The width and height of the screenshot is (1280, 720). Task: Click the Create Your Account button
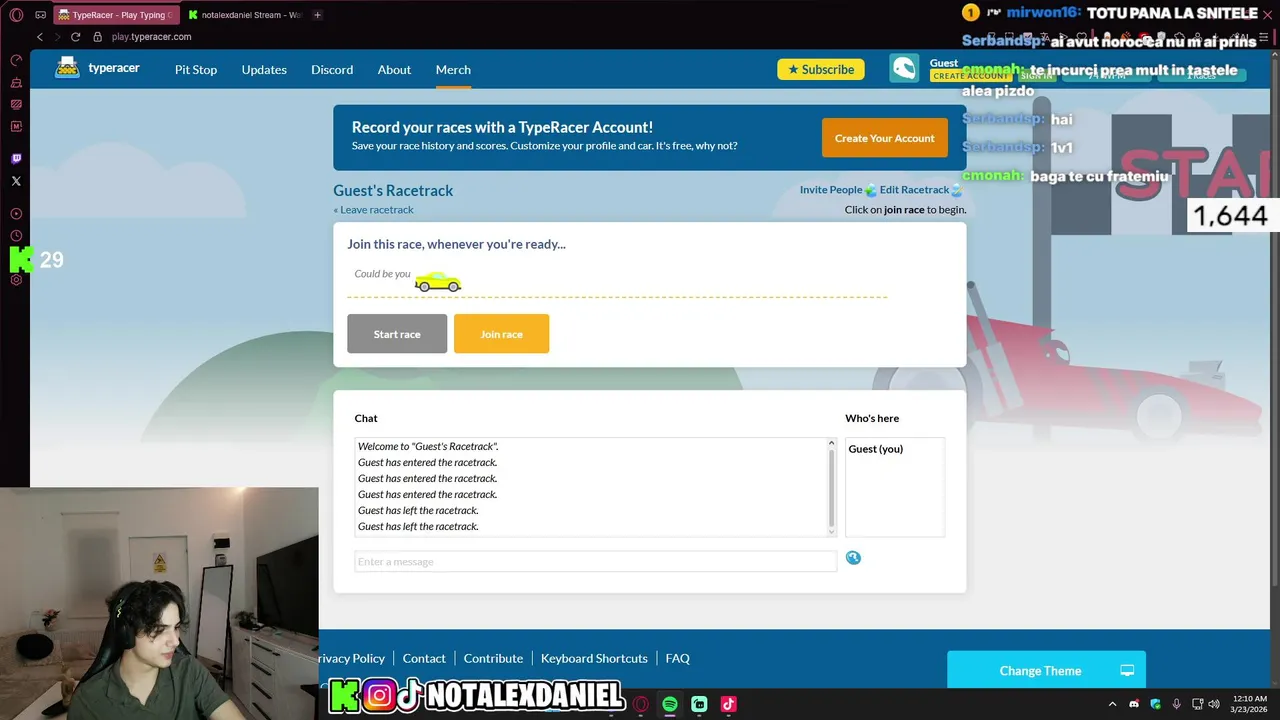point(885,138)
